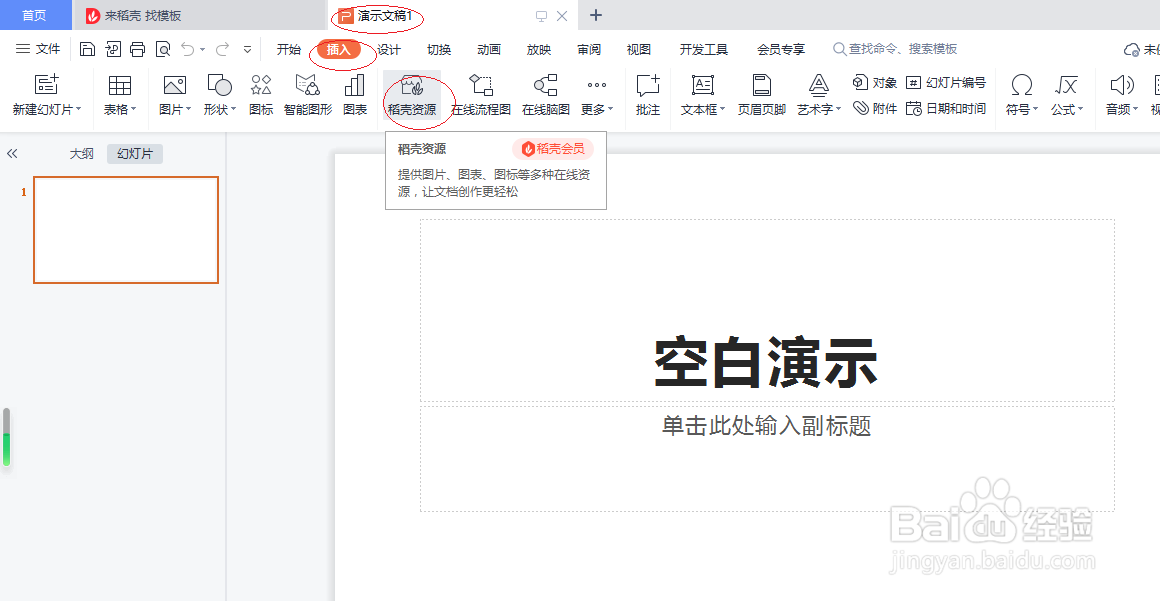Close the 演示文稿1 document tab
Screen dimensions: 1160x601
pos(562,16)
